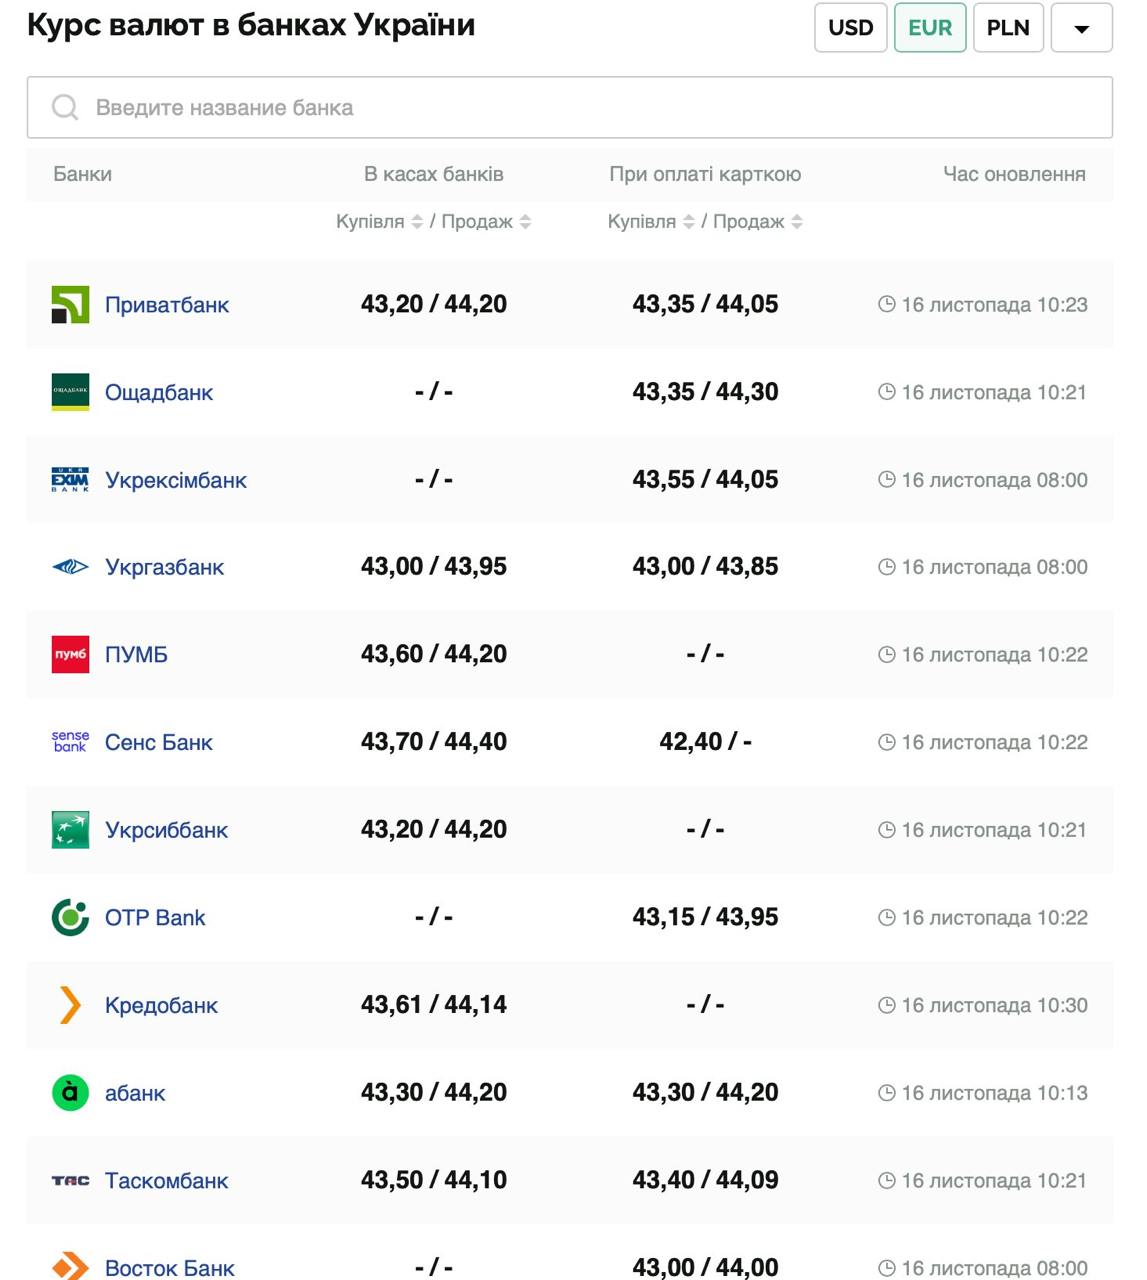The height and width of the screenshot is (1280, 1147).
Task: Click the При оплаті карткою column header
Action: [705, 174]
